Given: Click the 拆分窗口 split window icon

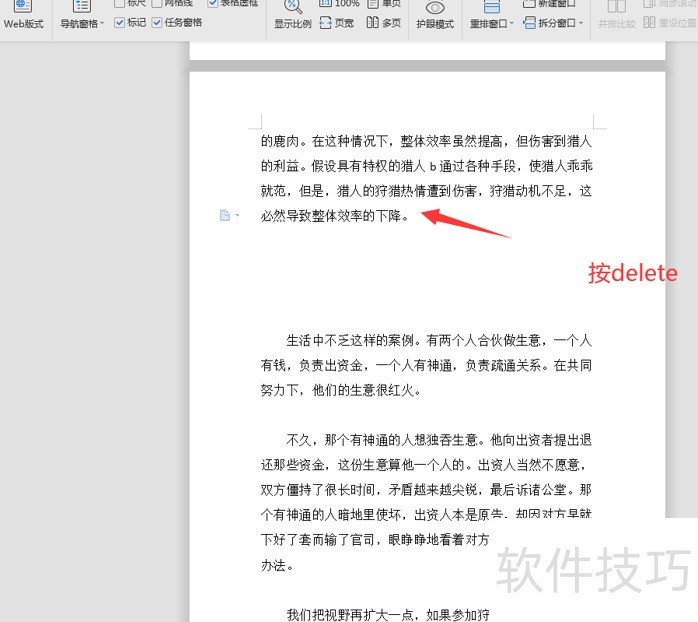Looking at the screenshot, I should tap(530, 23).
